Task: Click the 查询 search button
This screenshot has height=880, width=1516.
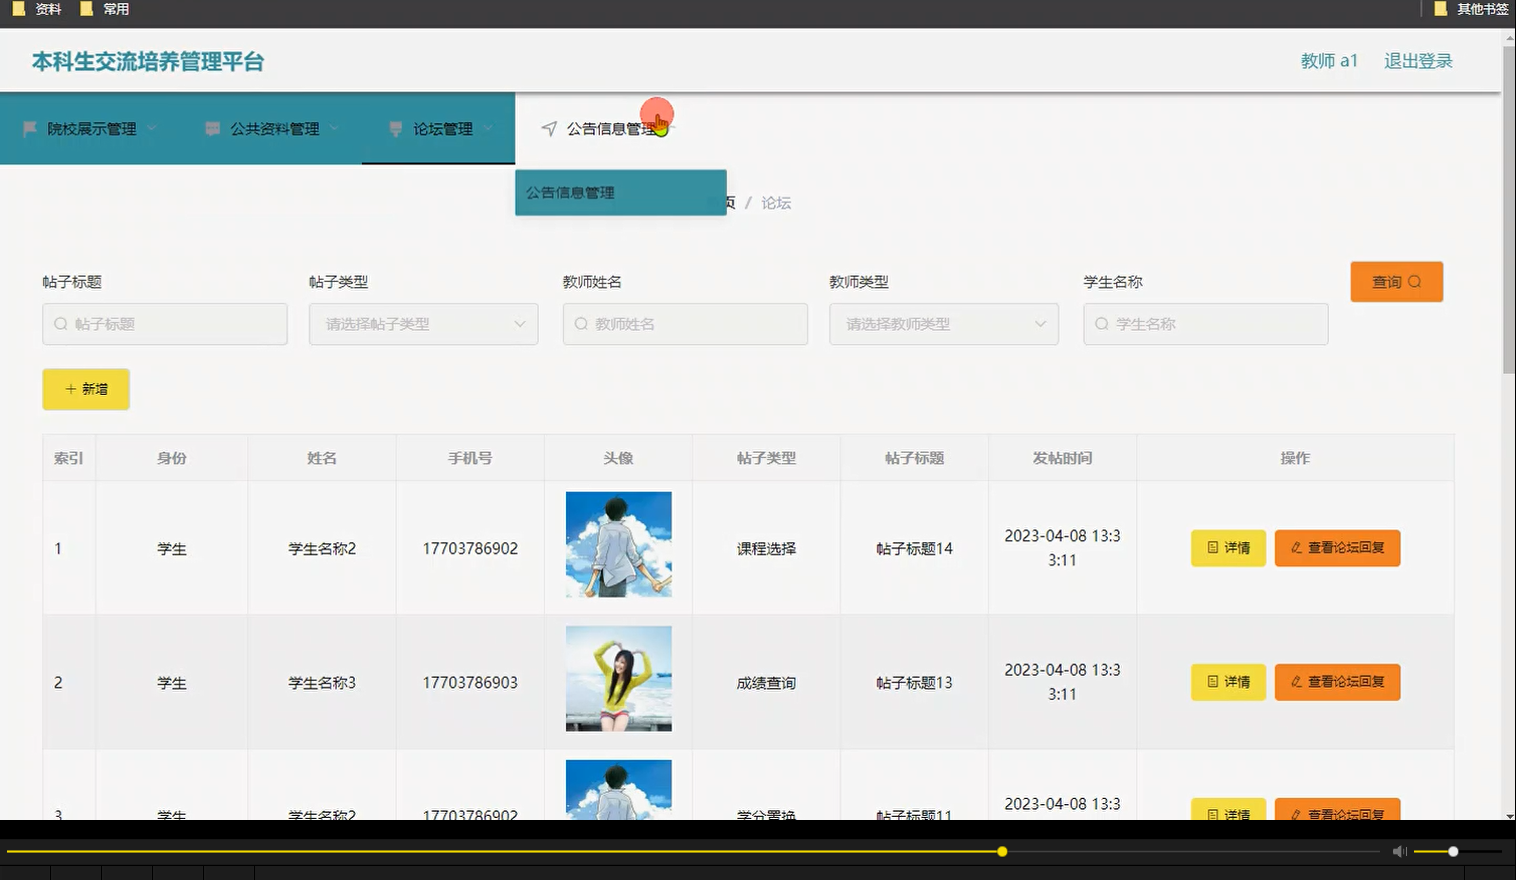Action: (1396, 282)
